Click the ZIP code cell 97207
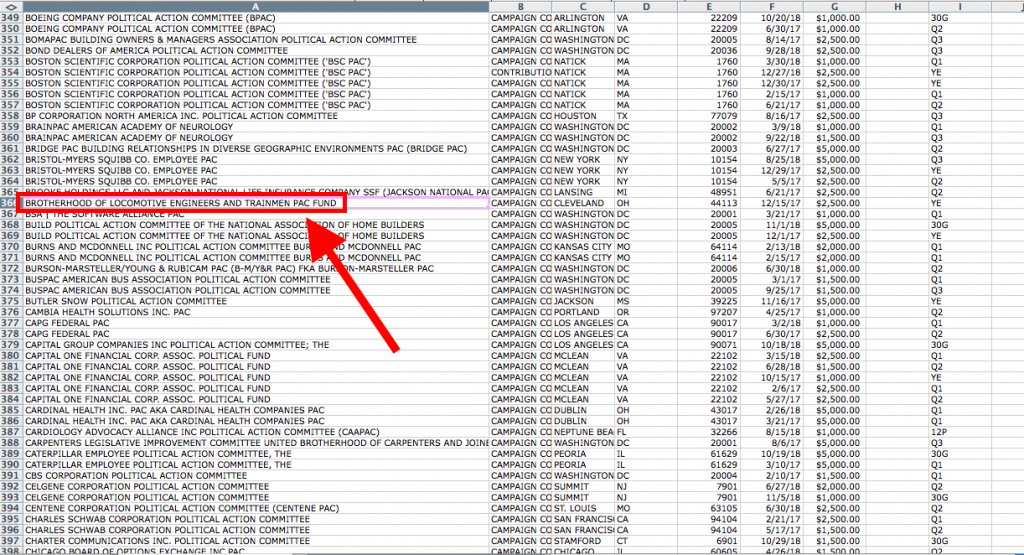 709,312
